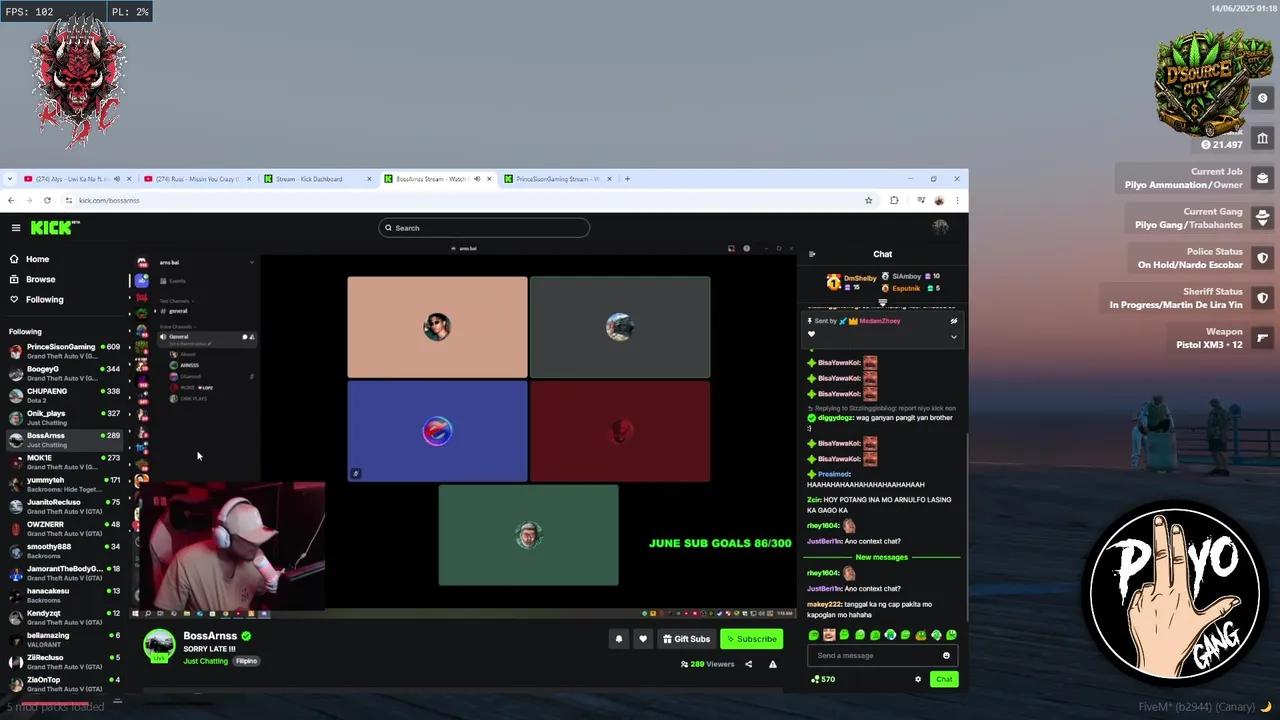Click the Current Job briefcase icon
Image resolution: width=1280 pixels, height=720 pixels.
point(1262,178)
